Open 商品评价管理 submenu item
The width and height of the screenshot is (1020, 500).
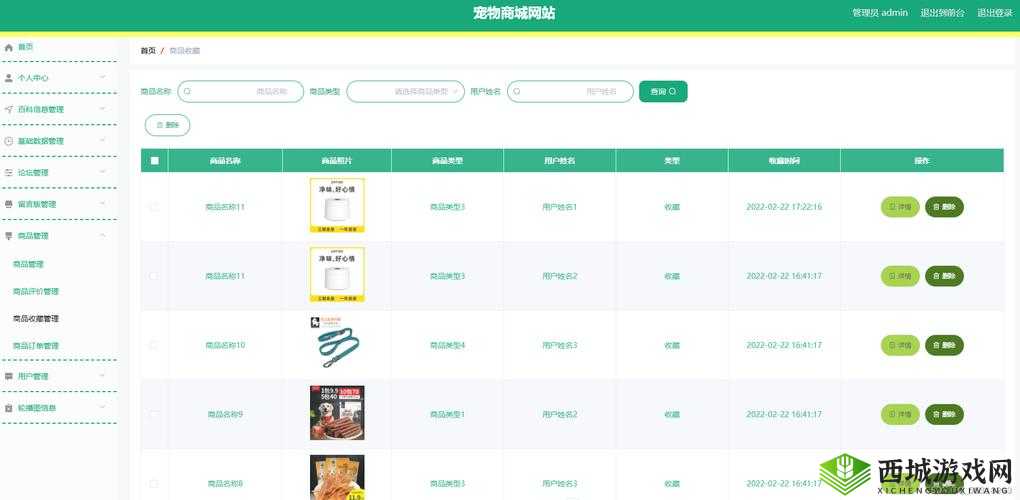pyautogui.click(x=36, y=292)
